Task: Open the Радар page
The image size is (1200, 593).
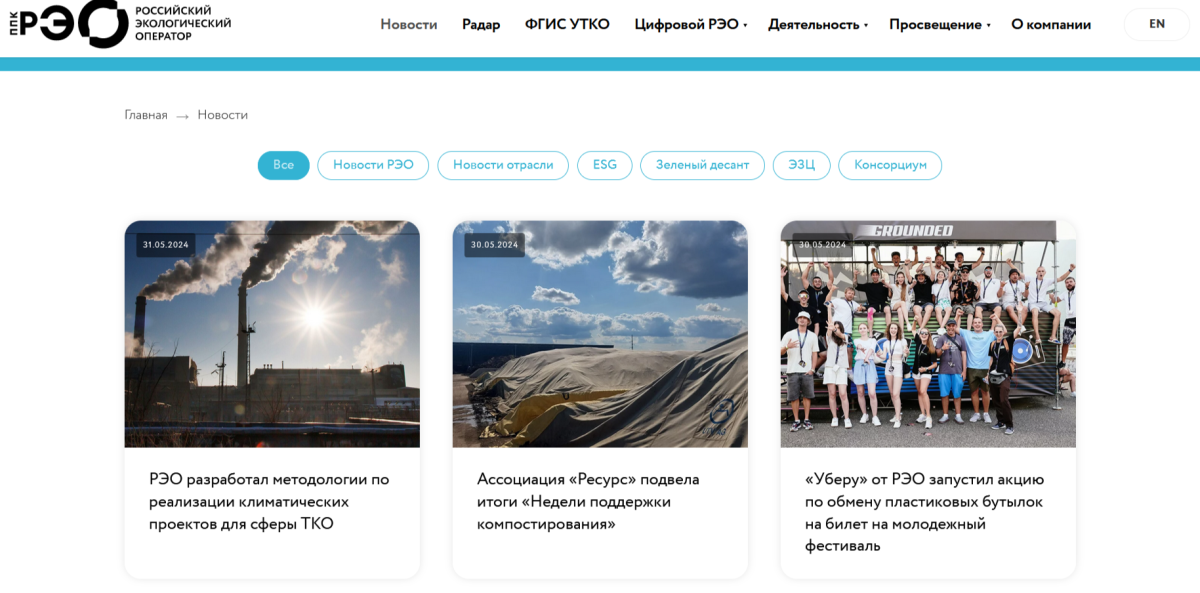Action: click(481, 25)
